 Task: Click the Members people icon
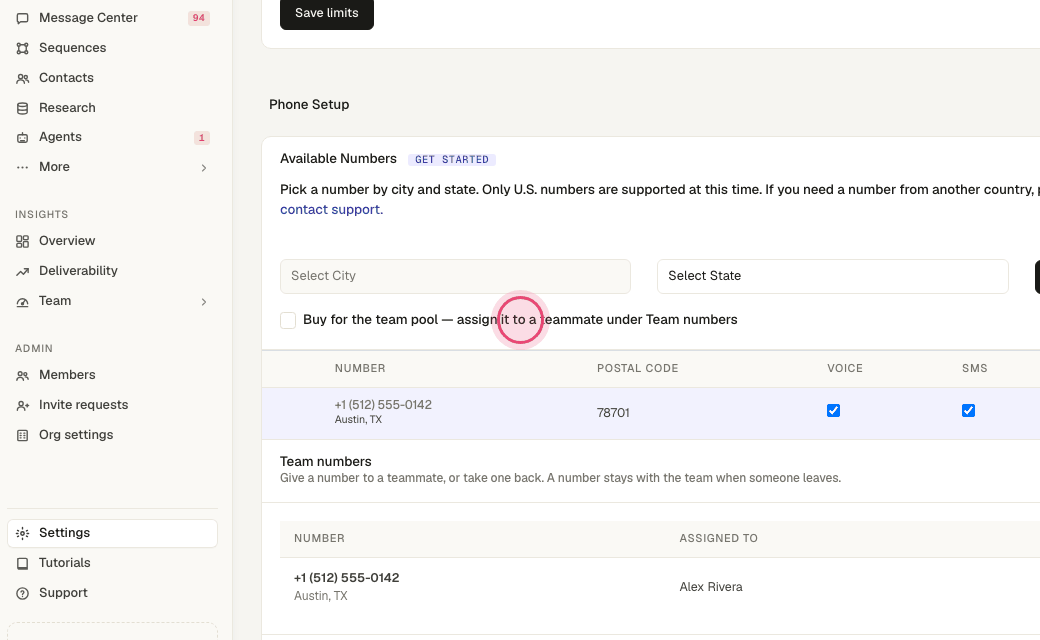click(23, 375)
